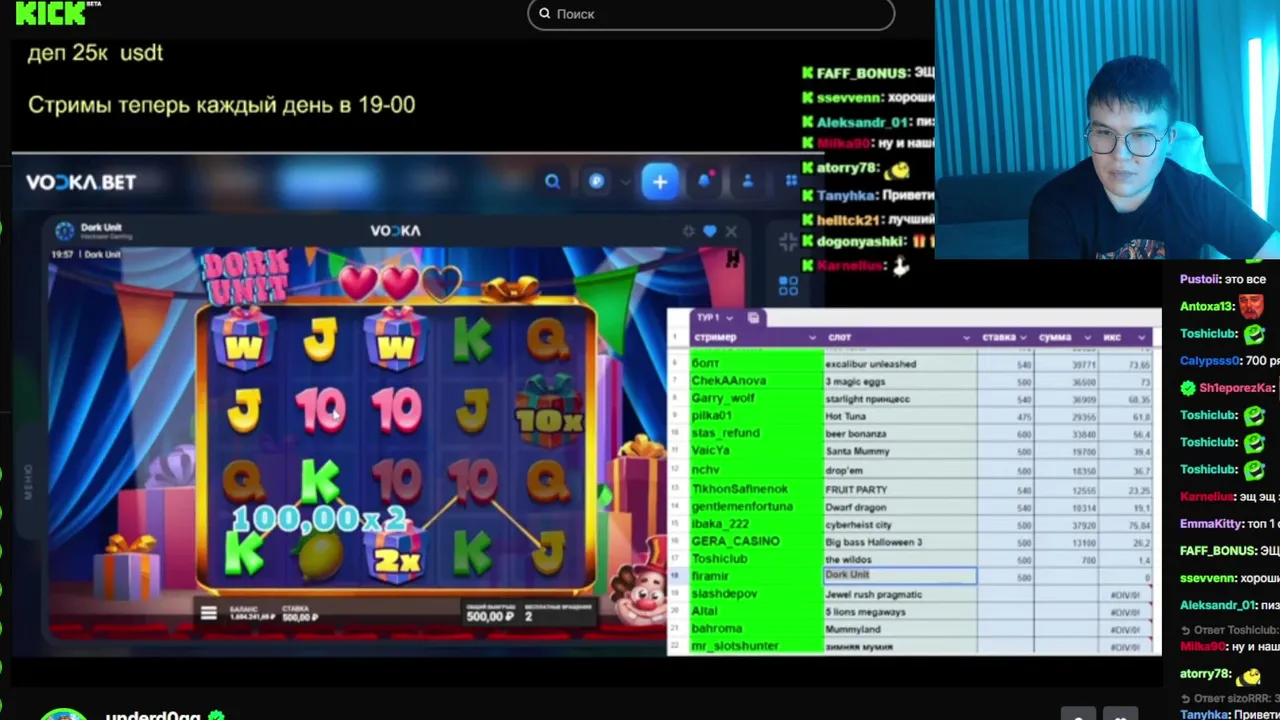
Task: Open the стример column filter dropdown
Action: coord(812,338)
